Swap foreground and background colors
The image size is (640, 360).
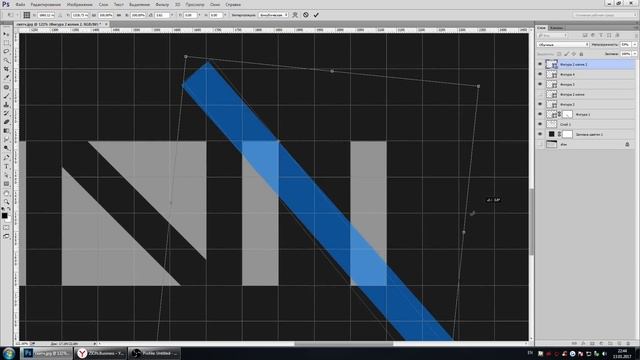click(9, 209)
